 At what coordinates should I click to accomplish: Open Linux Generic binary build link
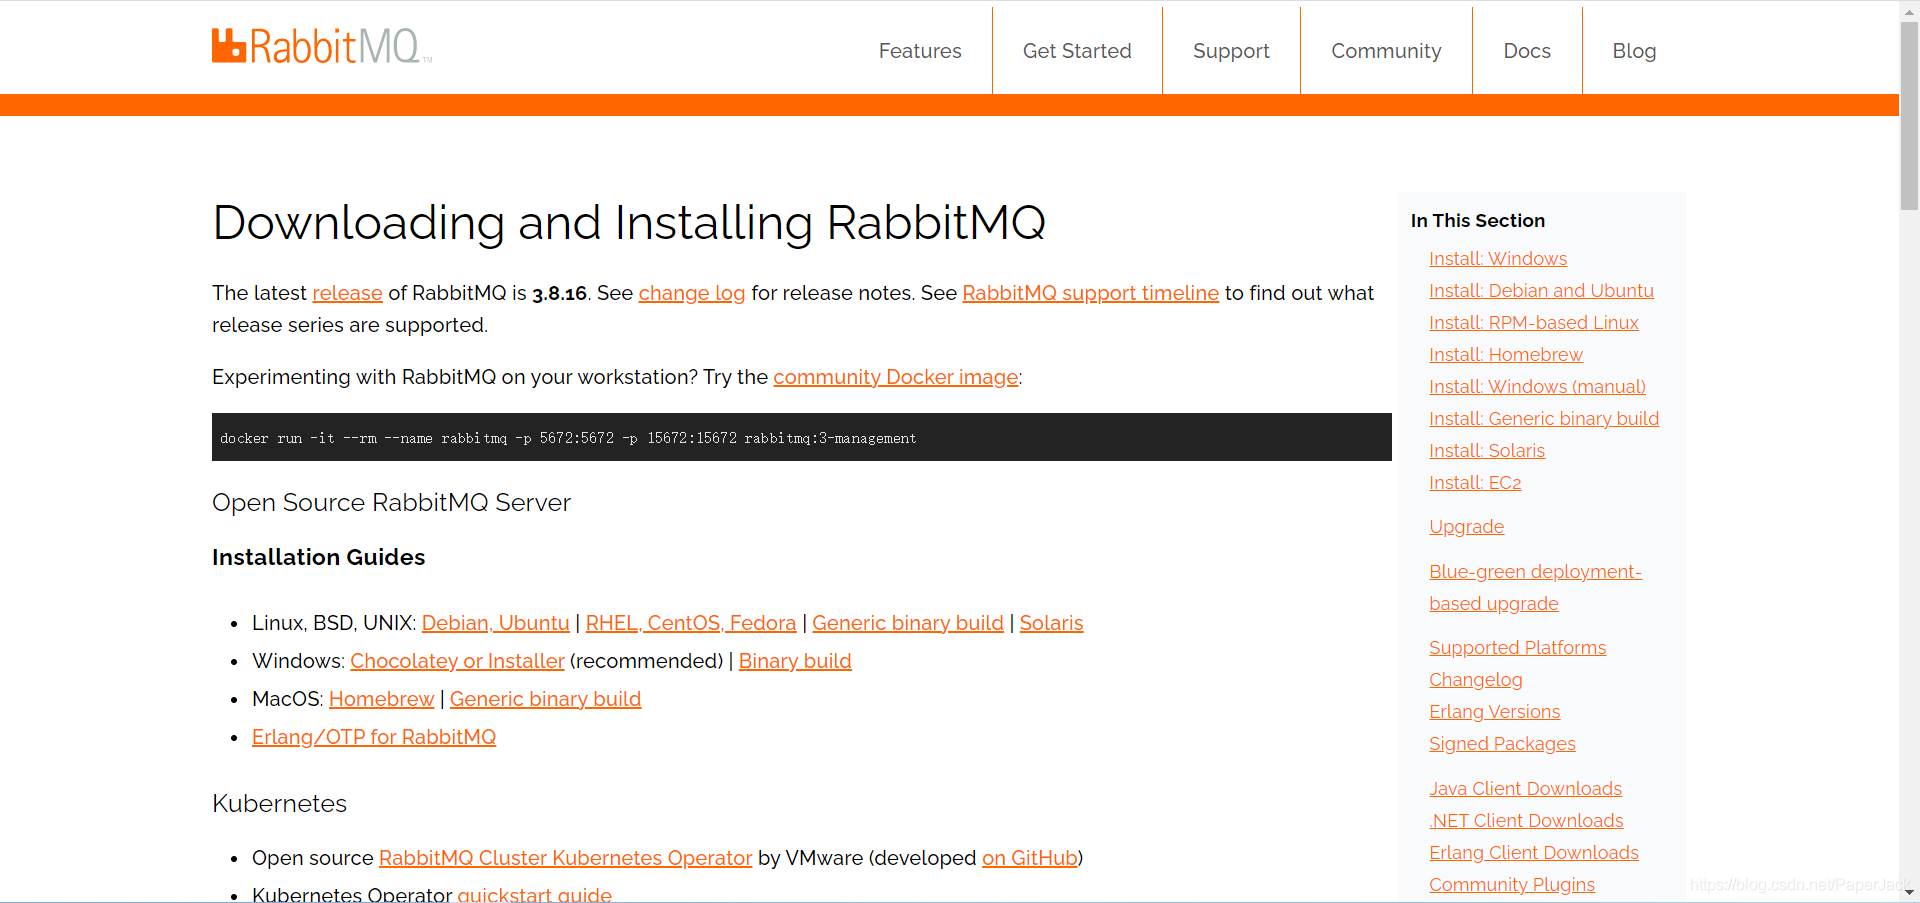[x=908, y=623]
